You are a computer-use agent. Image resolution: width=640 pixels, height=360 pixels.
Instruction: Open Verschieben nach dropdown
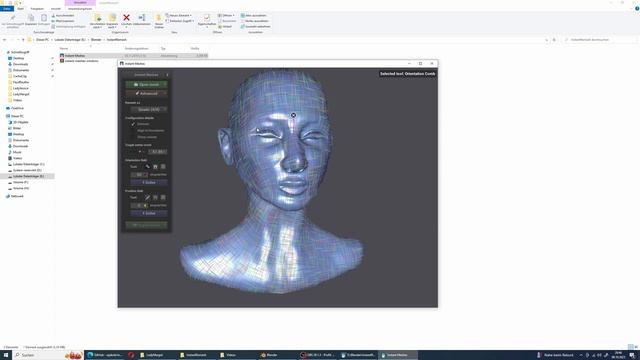click(x=97, y=21)
